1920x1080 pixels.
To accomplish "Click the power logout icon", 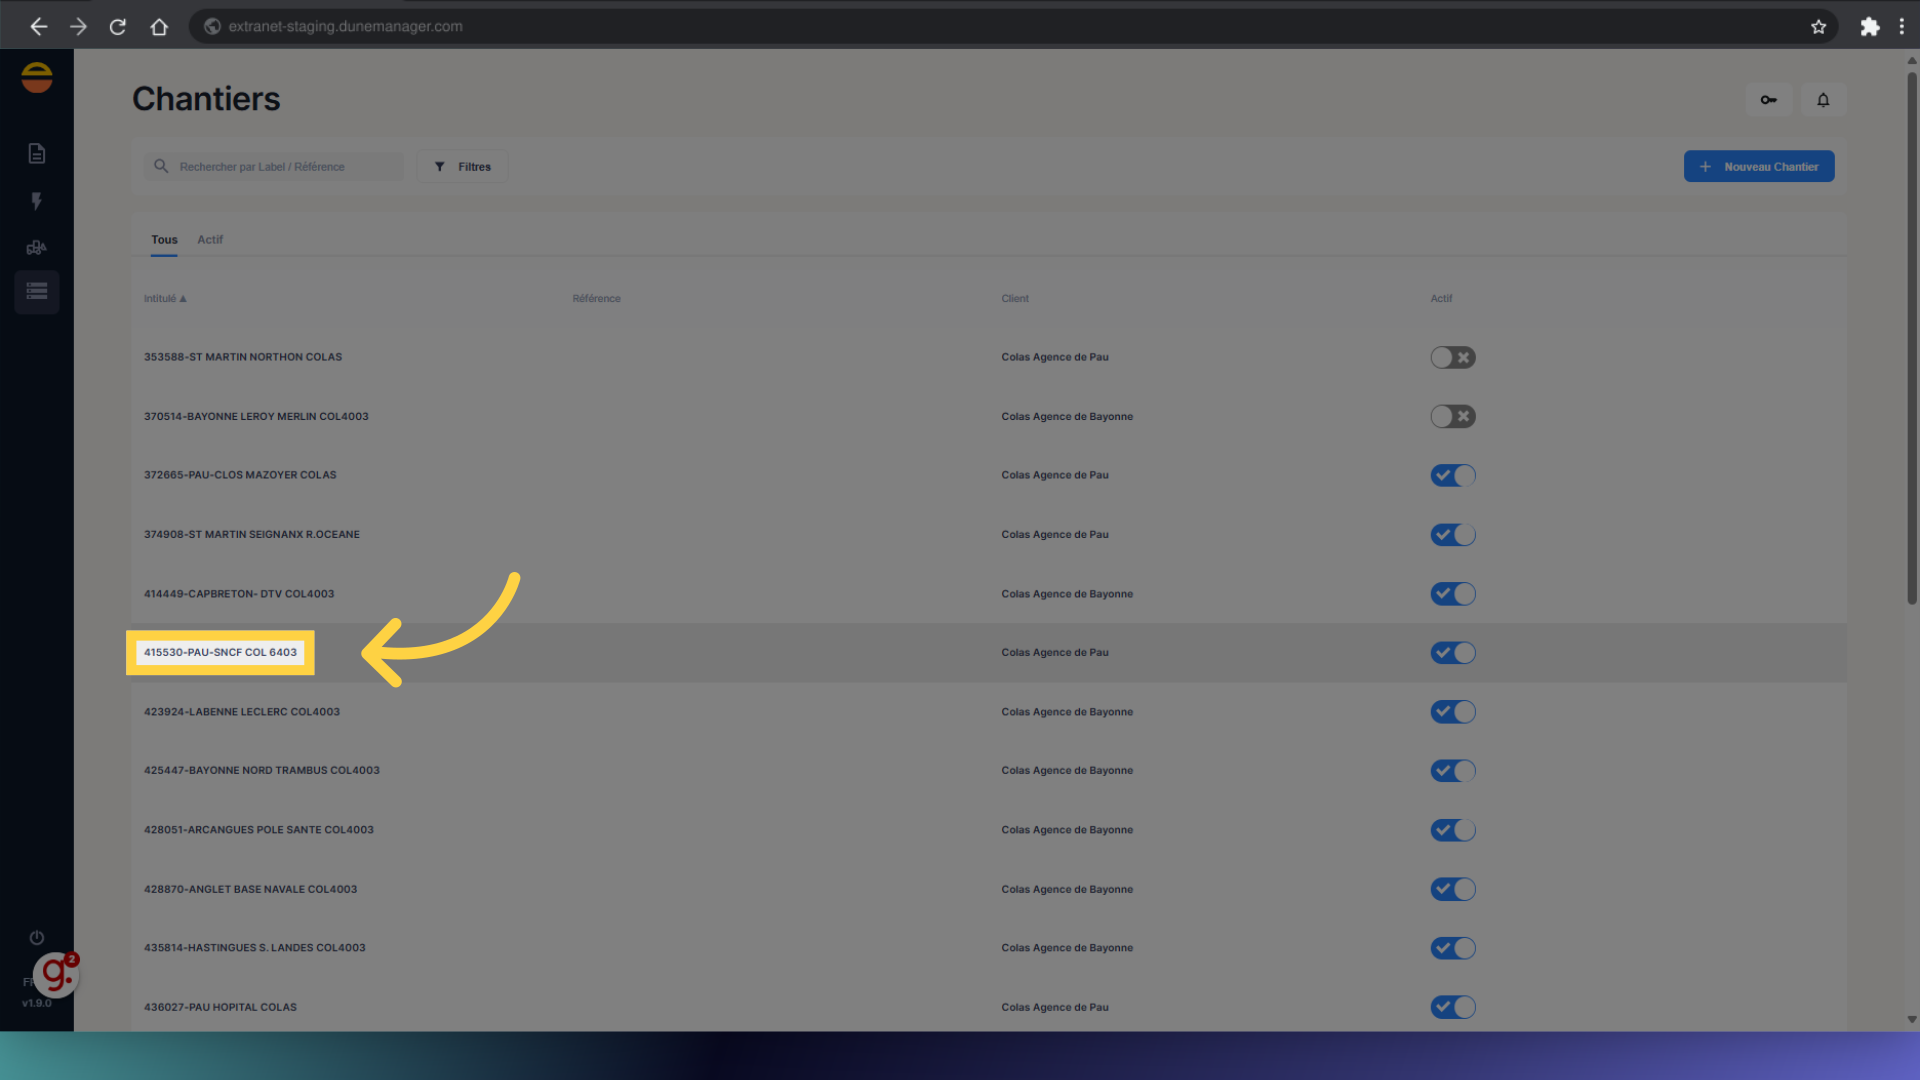I will (37, 938).
